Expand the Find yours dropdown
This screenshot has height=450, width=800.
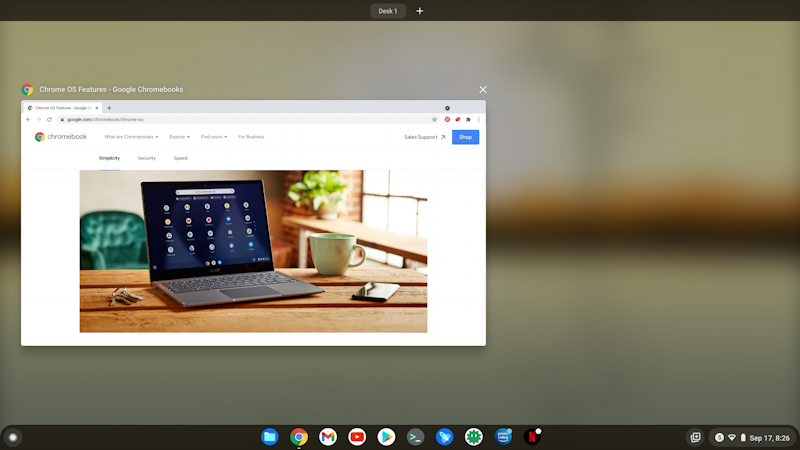[214, 137]
